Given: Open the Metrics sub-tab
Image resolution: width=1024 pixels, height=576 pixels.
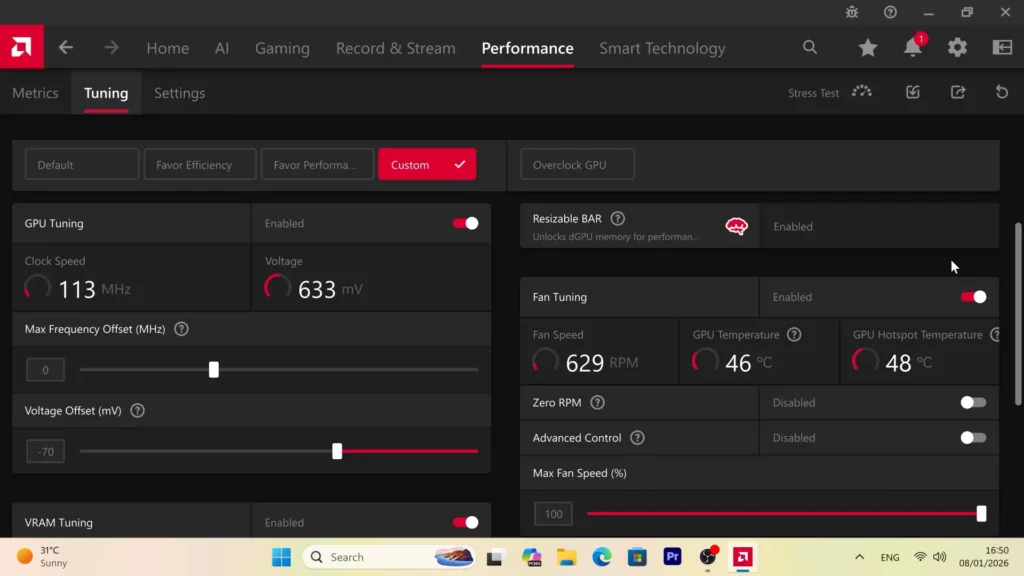Looking at the screenshot, I should coord(35,93).
